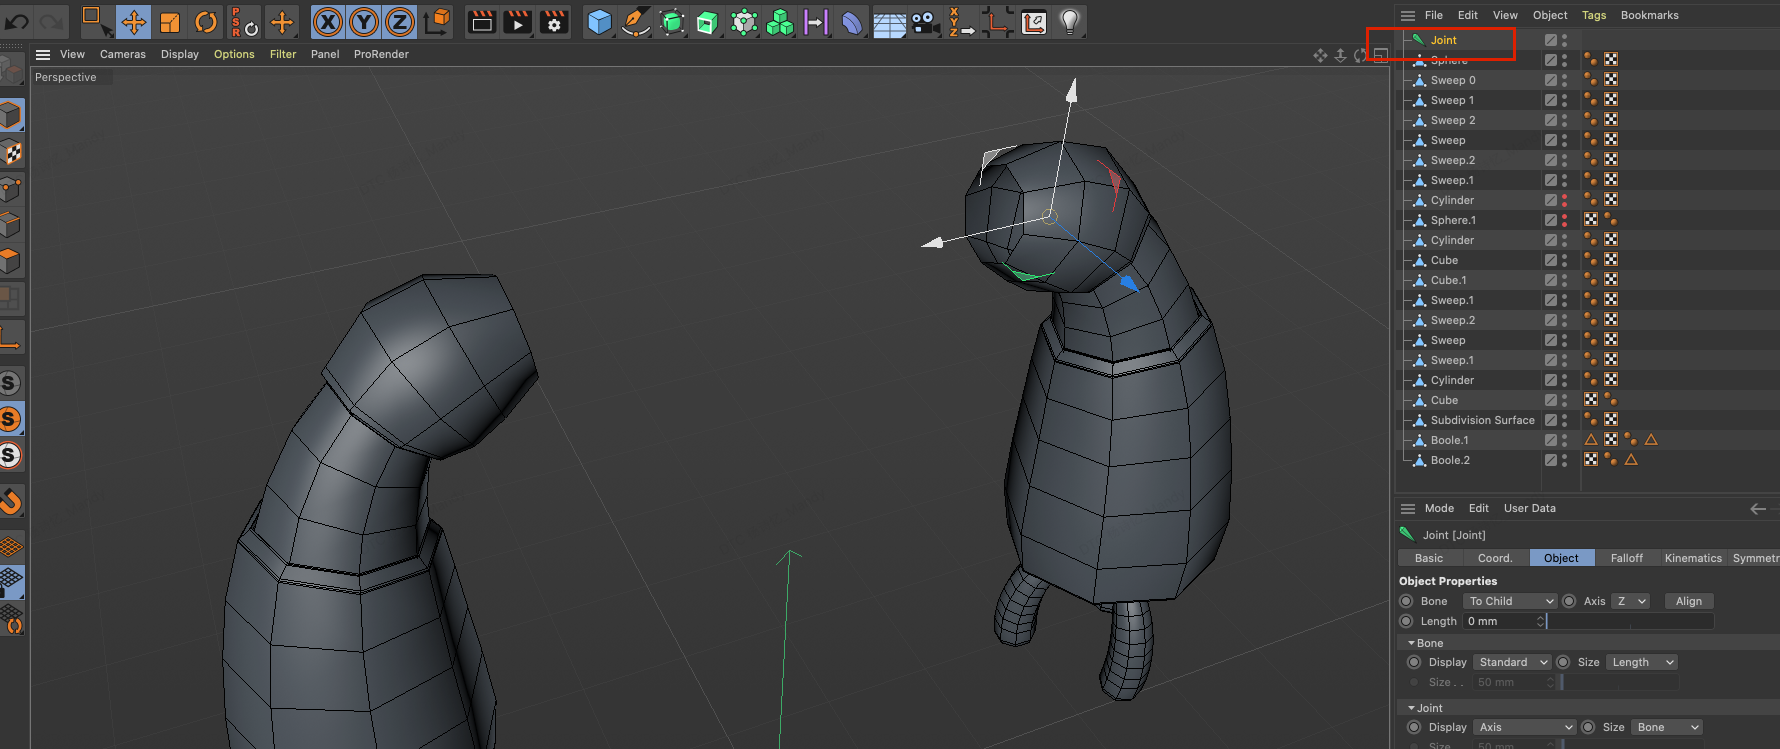Open the Cameras viewport menu

pyautogui.click(x=122, y=54)
